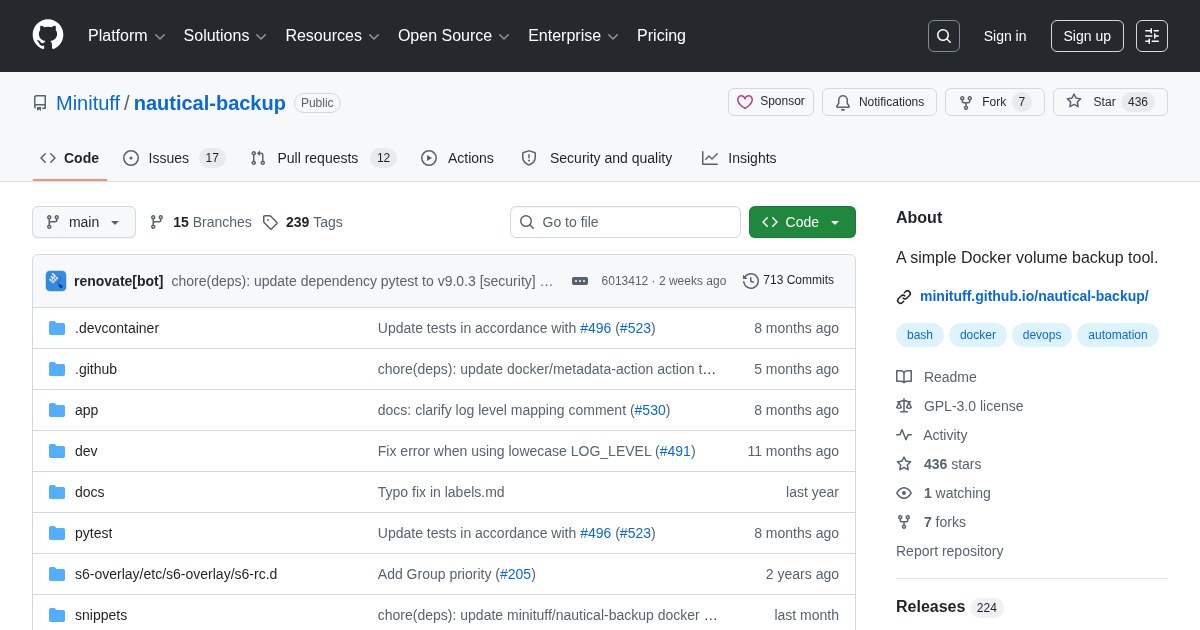Sponsor this repository
This screenshot has width=1200, height=630.
point(771,102)
